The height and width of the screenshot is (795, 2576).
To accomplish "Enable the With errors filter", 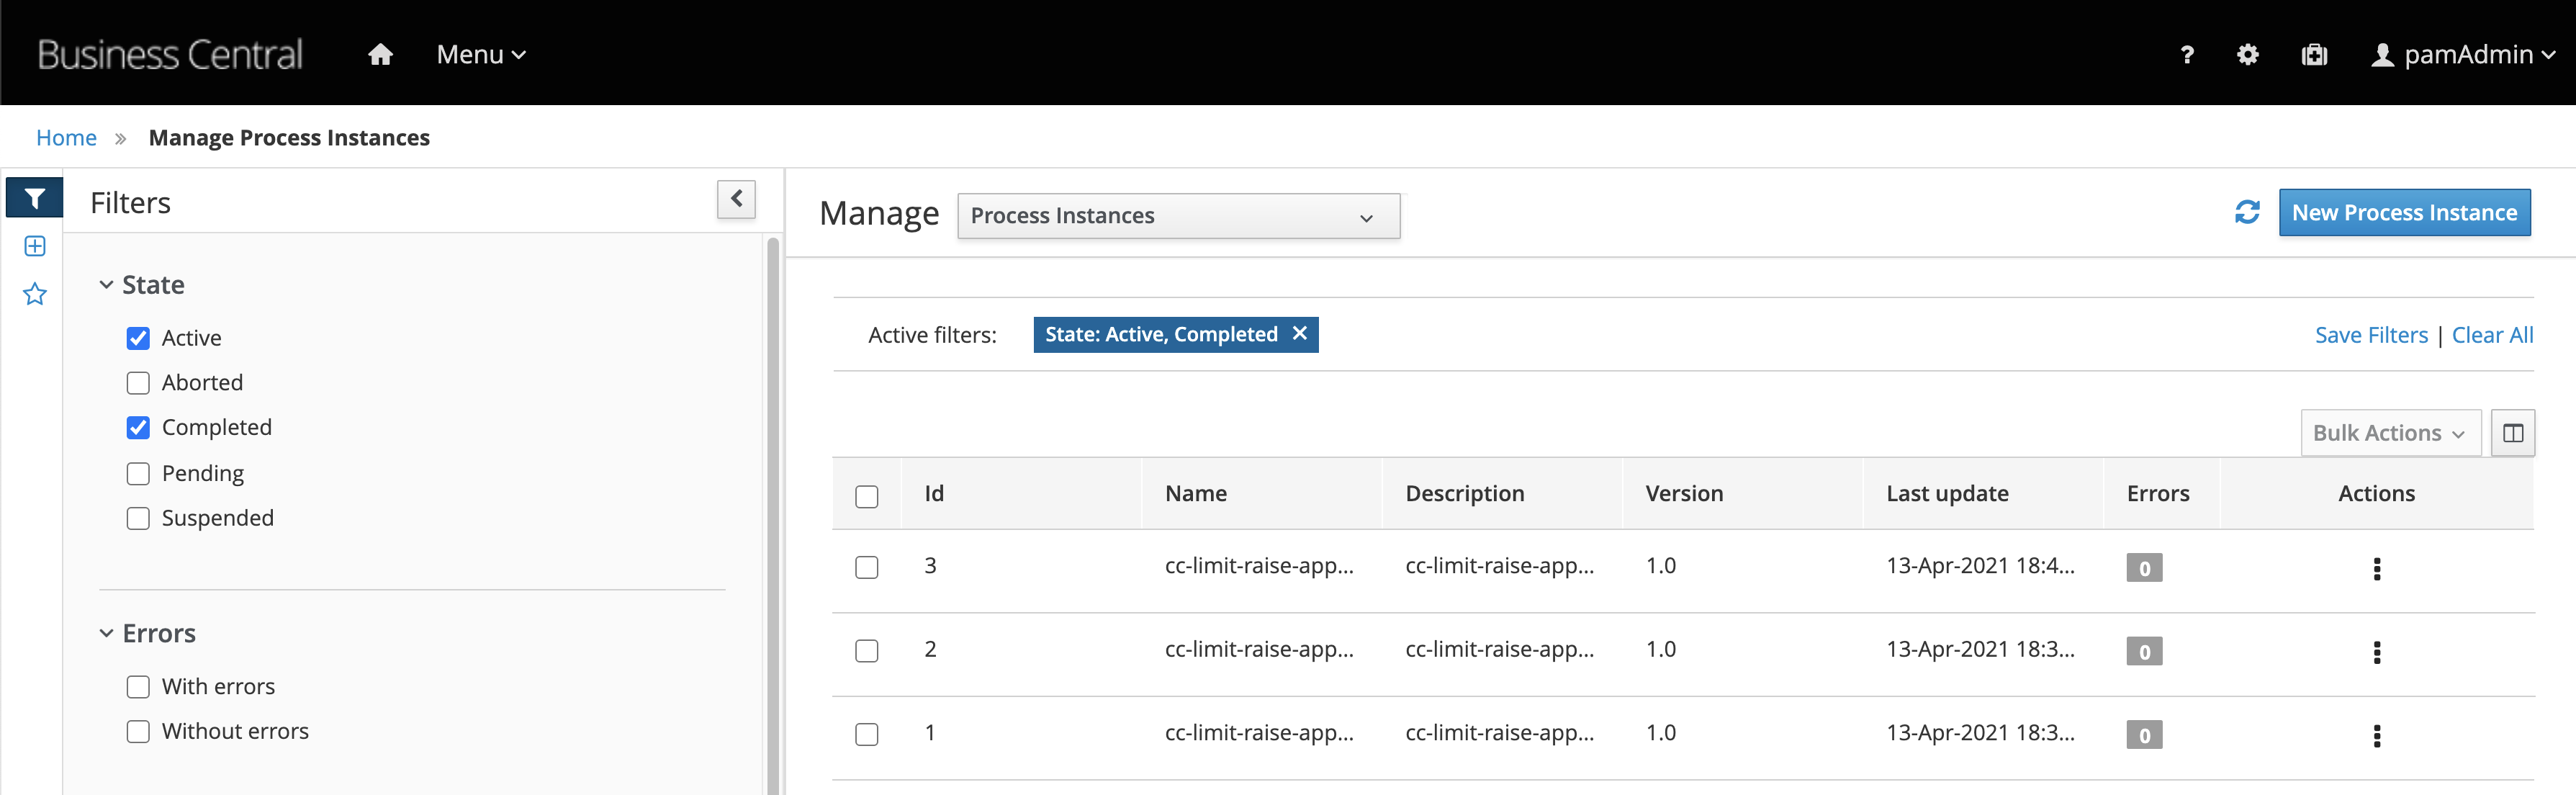I will pyautogui.click(x=138, y=687).
